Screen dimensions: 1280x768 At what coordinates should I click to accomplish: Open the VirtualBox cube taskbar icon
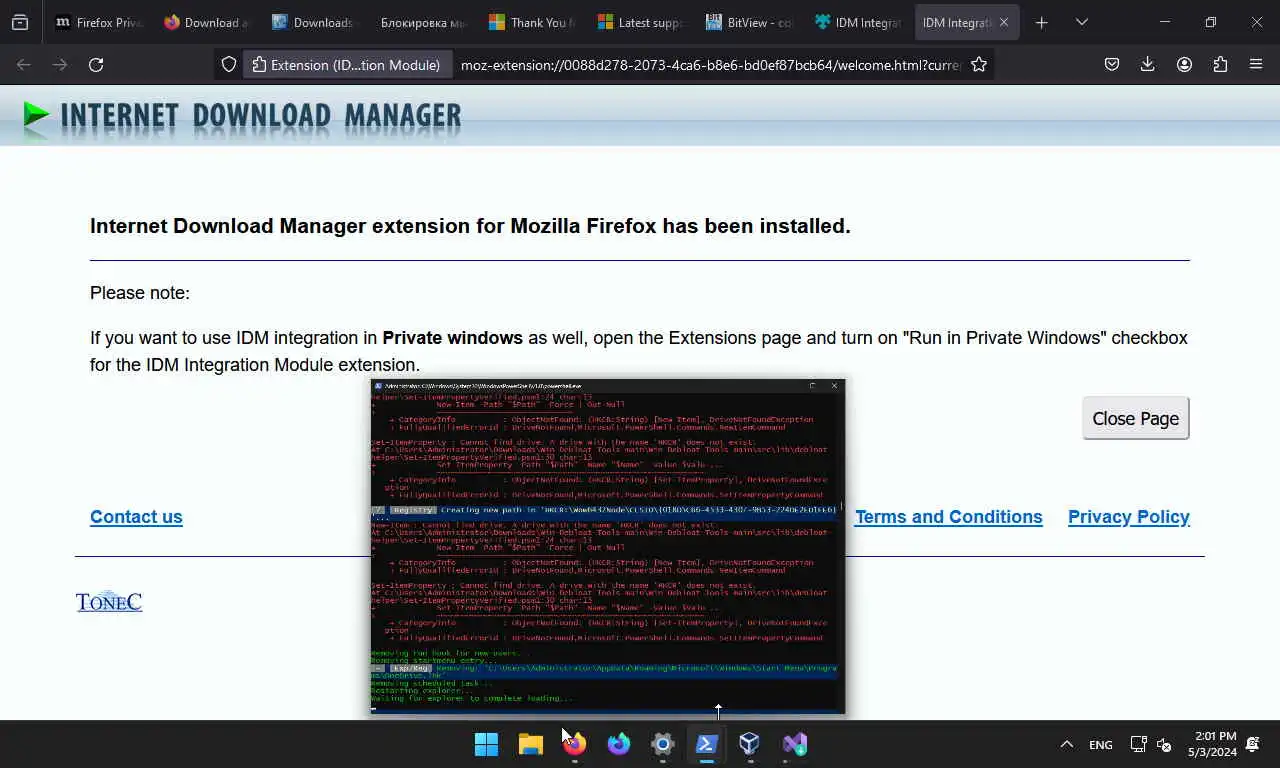750,744
